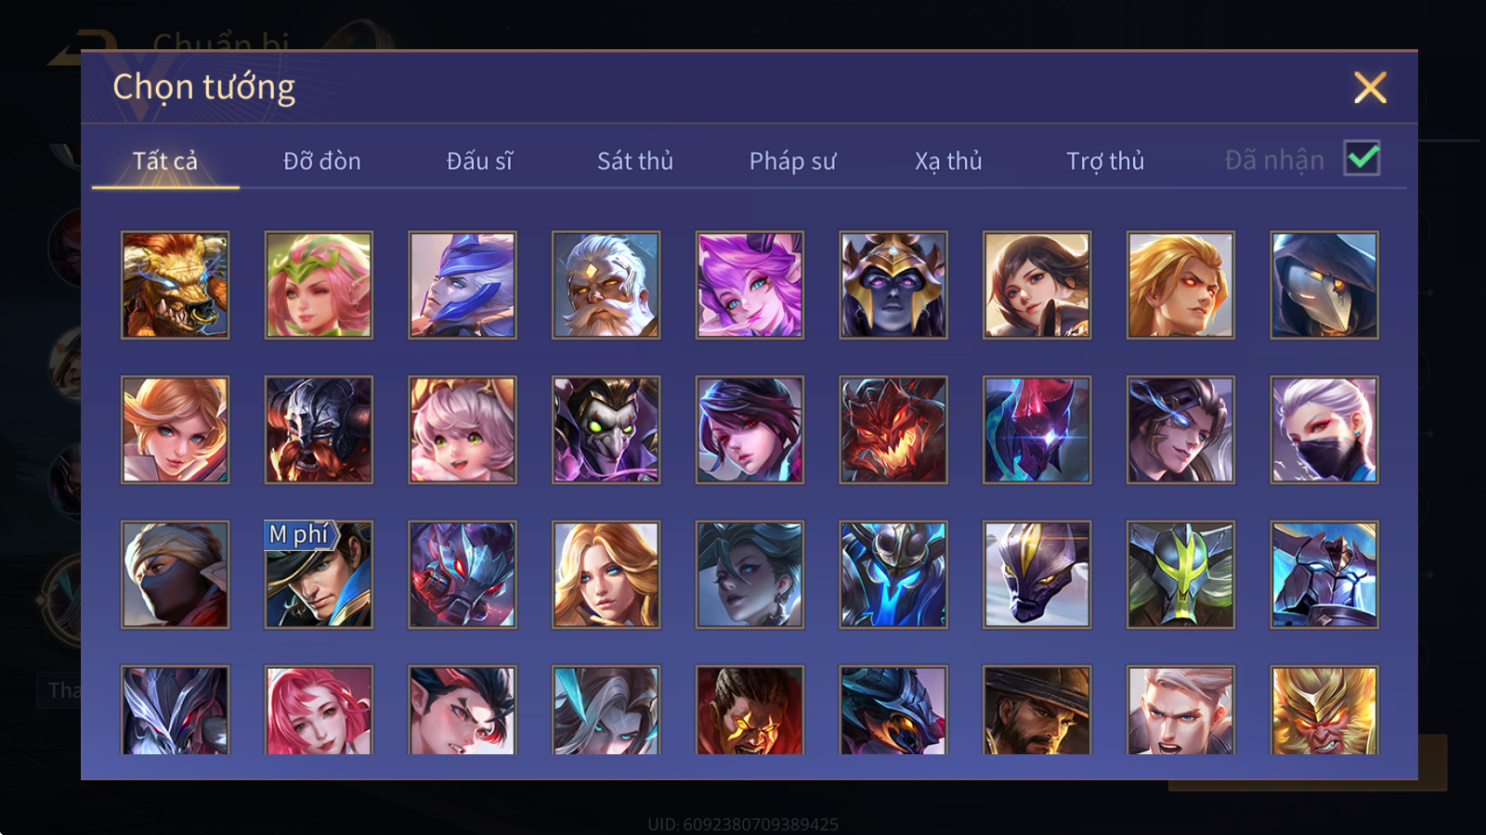Filter heroes by "Xạ thủ" tab

(x=948, y=161)
